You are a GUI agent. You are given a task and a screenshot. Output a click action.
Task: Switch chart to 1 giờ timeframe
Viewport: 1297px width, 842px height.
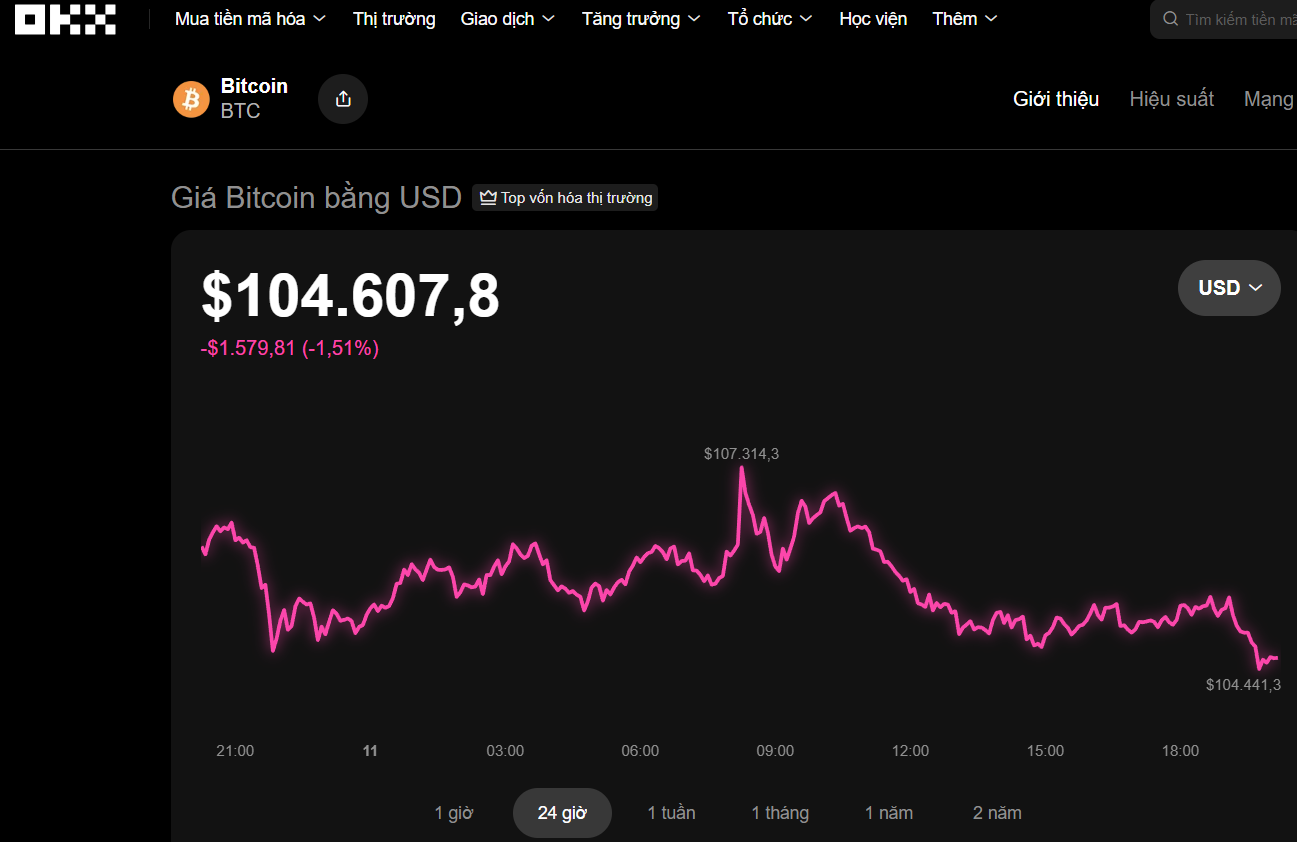tap(454, 812)
